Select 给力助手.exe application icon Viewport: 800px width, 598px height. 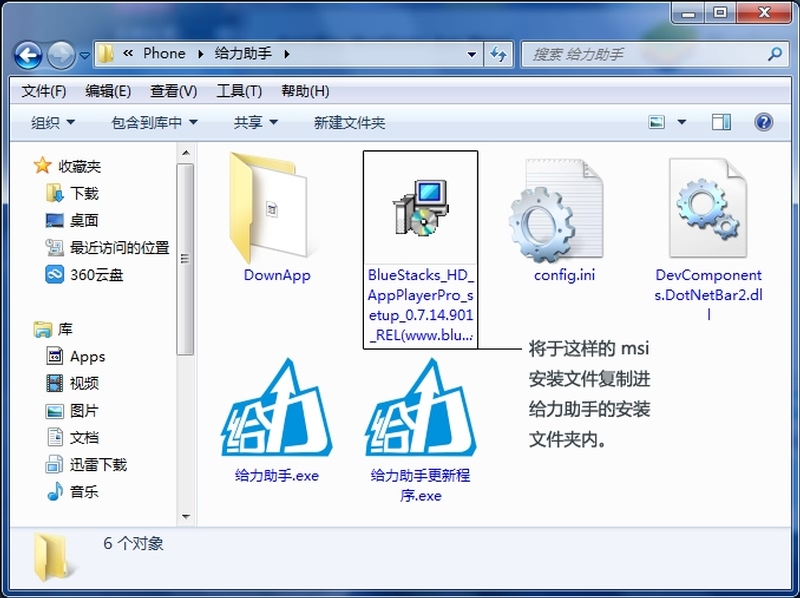[277, 408]
